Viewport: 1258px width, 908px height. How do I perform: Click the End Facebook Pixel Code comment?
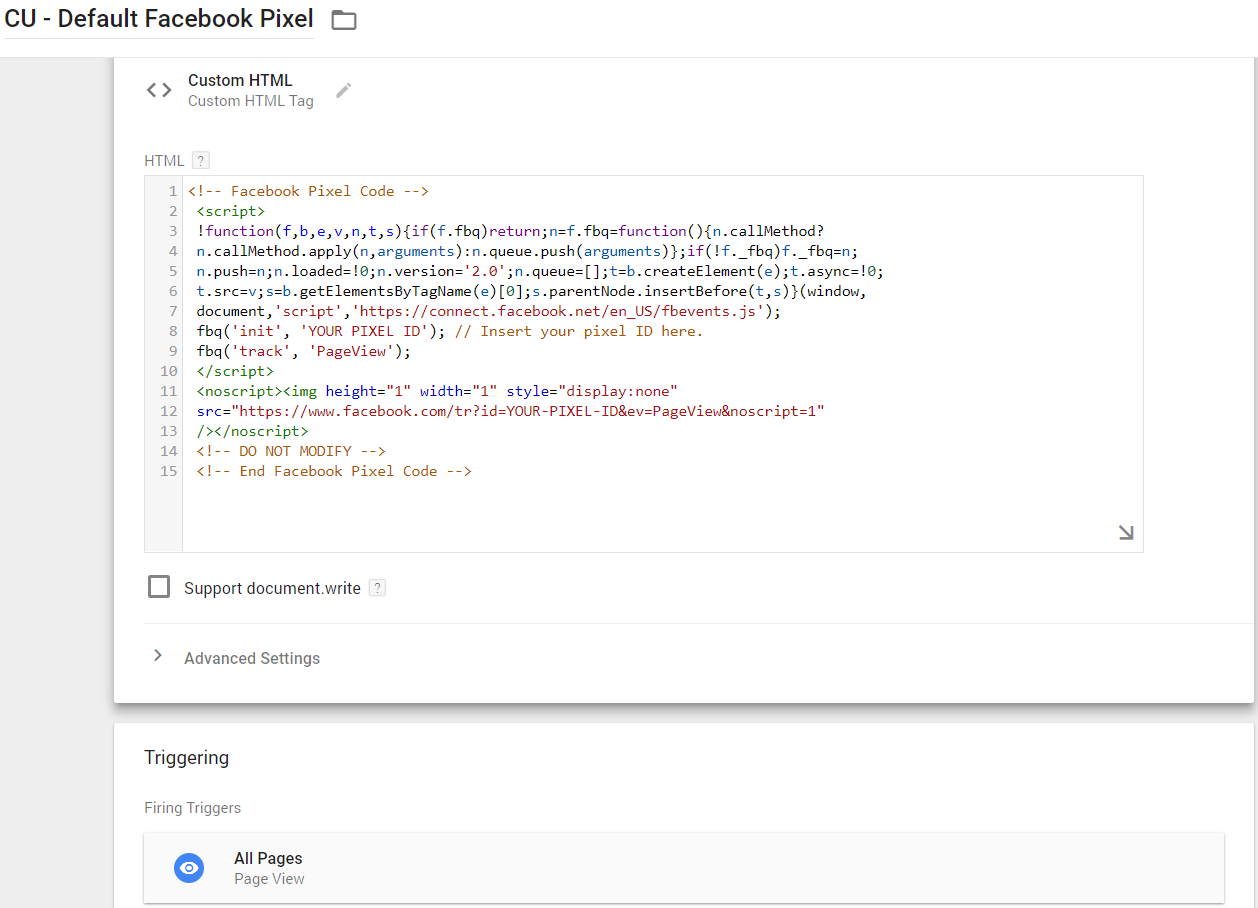(x=334, y=471)
